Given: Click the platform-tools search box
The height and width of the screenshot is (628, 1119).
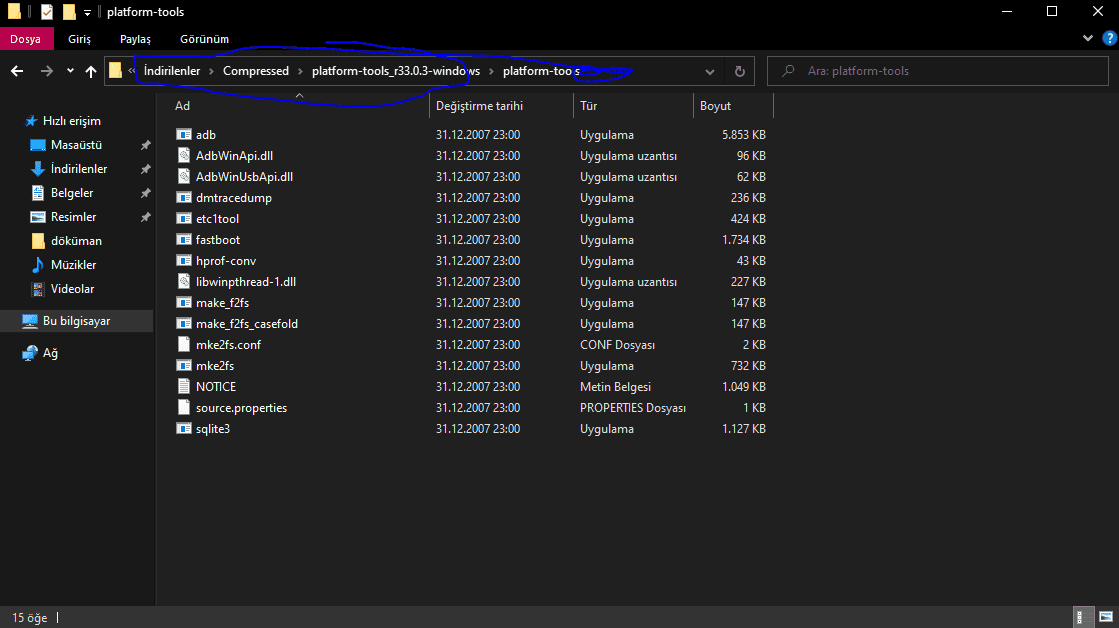Looking at the screenshot, I should coord(940,71).
